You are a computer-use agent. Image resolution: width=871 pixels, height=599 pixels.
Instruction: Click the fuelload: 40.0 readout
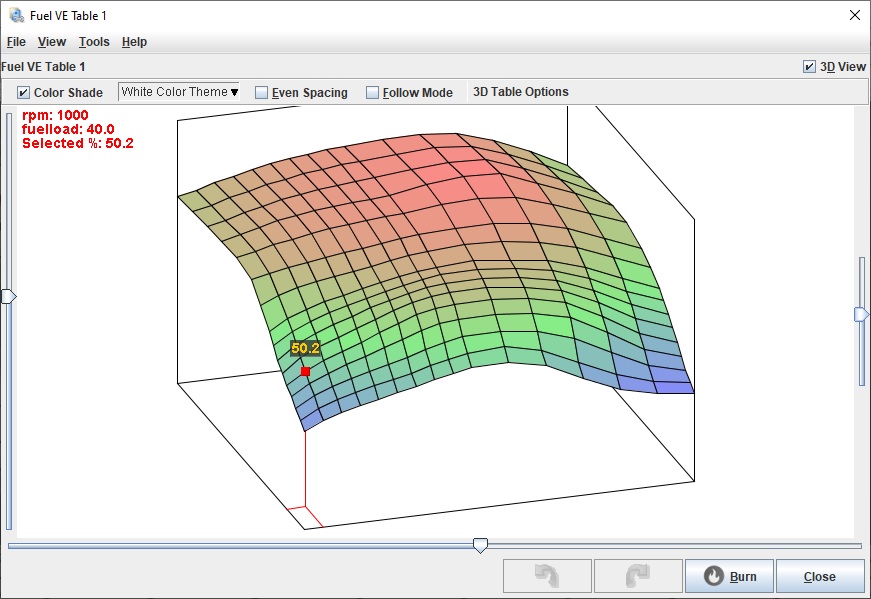point(68,129)
